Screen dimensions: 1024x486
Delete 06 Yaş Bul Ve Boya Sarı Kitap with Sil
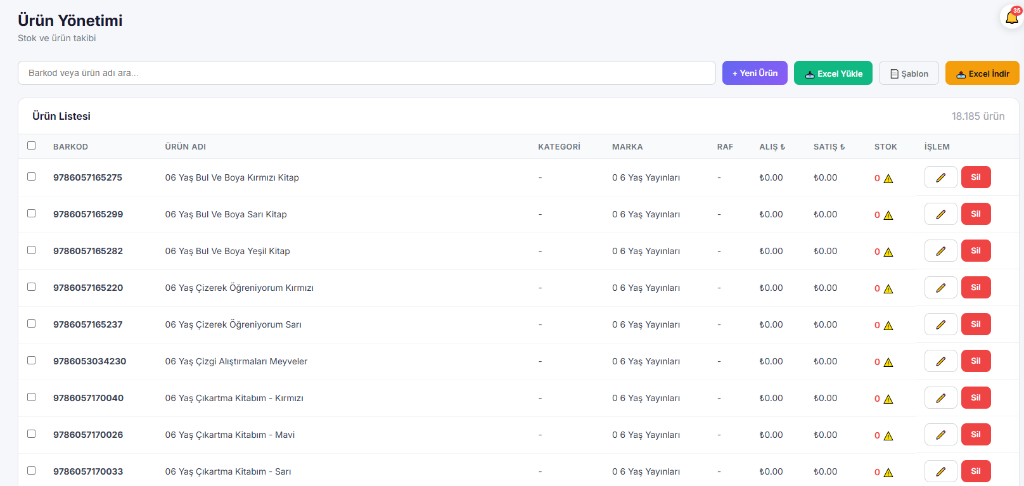click(x=976, y=214)
